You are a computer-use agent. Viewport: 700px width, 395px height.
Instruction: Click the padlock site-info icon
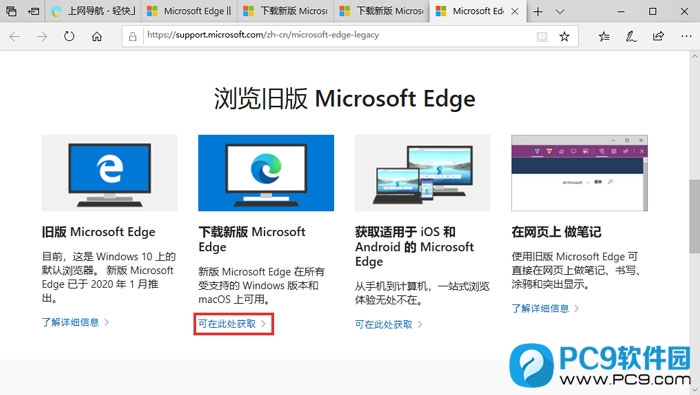(x=133, y=37)
